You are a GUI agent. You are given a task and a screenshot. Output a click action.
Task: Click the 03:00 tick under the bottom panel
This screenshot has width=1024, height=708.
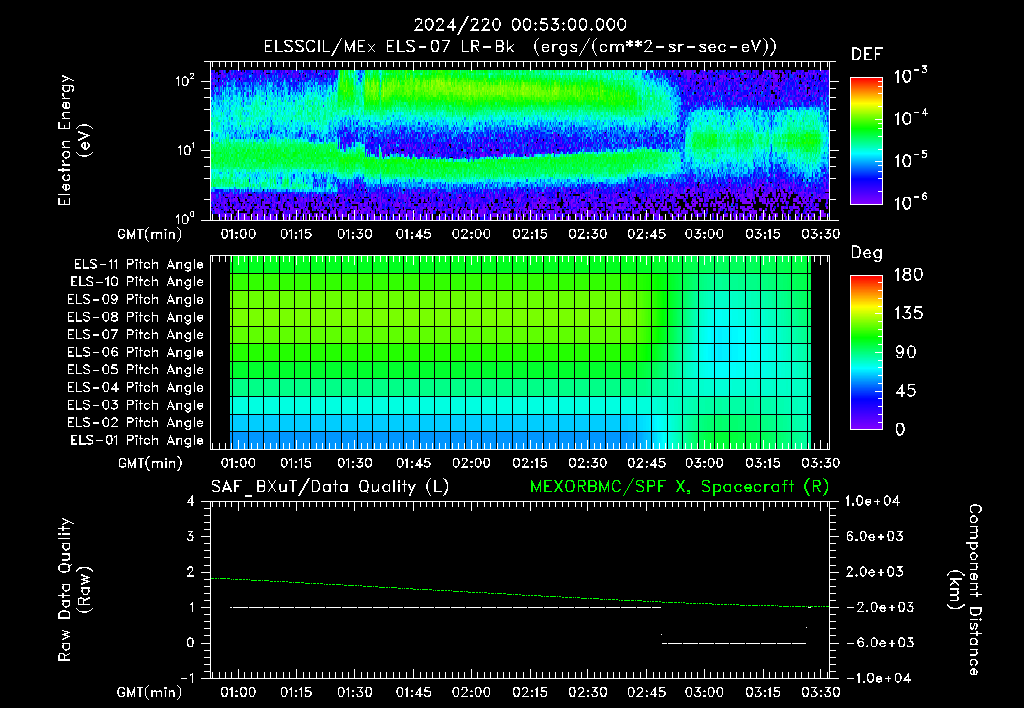point(704,692)
